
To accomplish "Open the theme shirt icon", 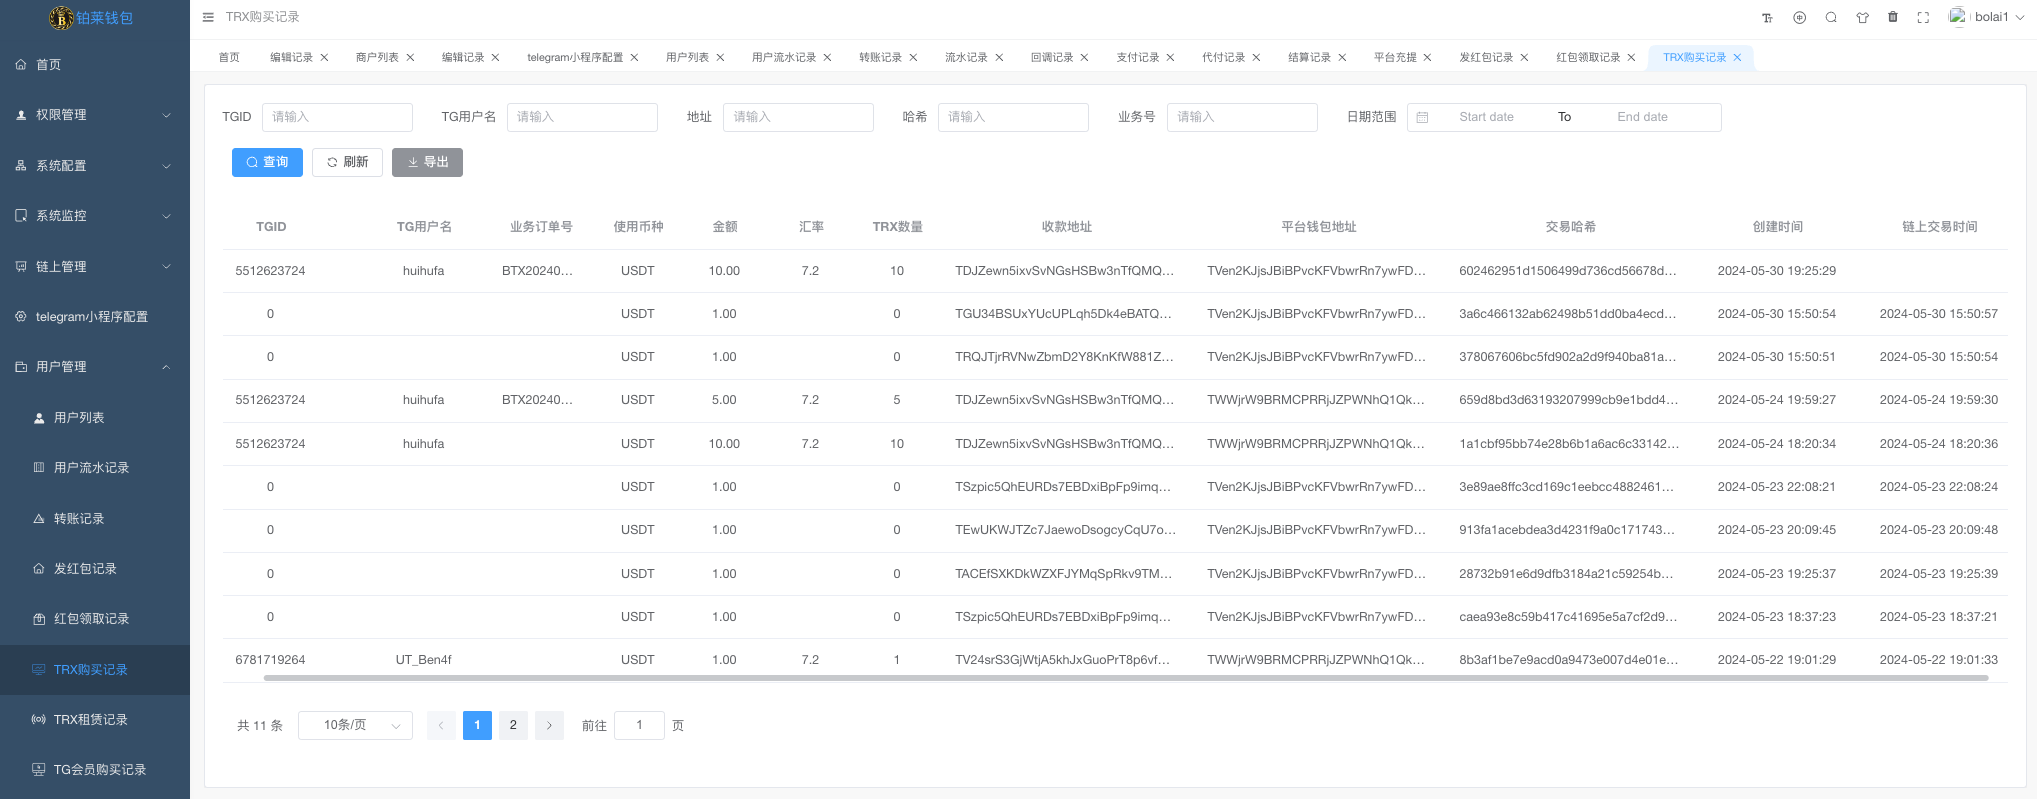I will [1862, 18].
